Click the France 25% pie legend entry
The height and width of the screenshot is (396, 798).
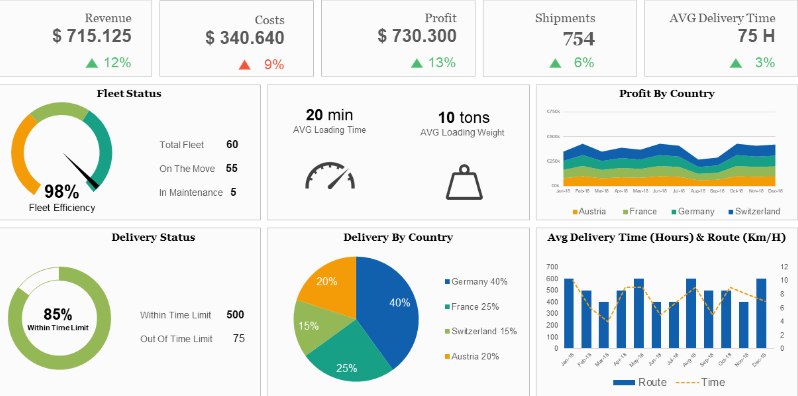tap(472, 307)
